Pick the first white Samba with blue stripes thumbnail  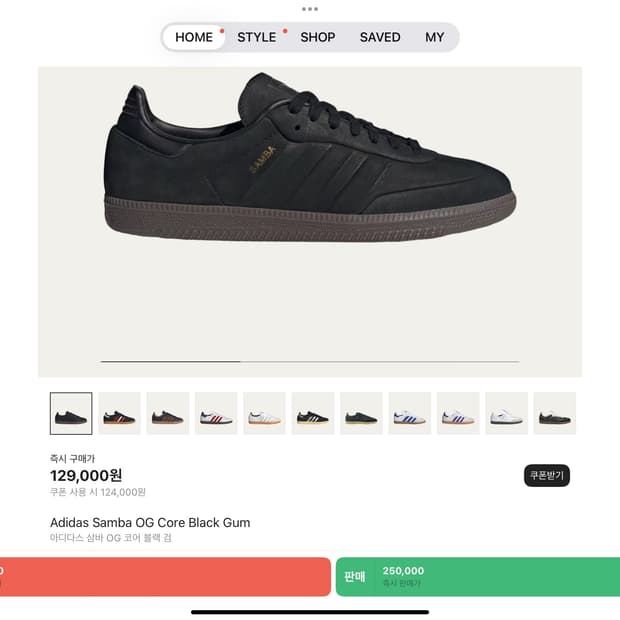[x=410, y=413]
